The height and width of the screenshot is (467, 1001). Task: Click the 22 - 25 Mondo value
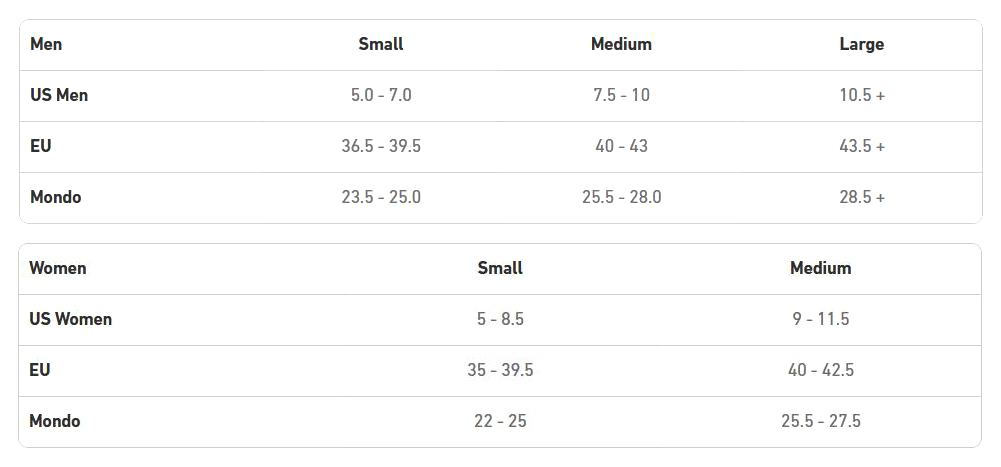(x=500, y=421)
